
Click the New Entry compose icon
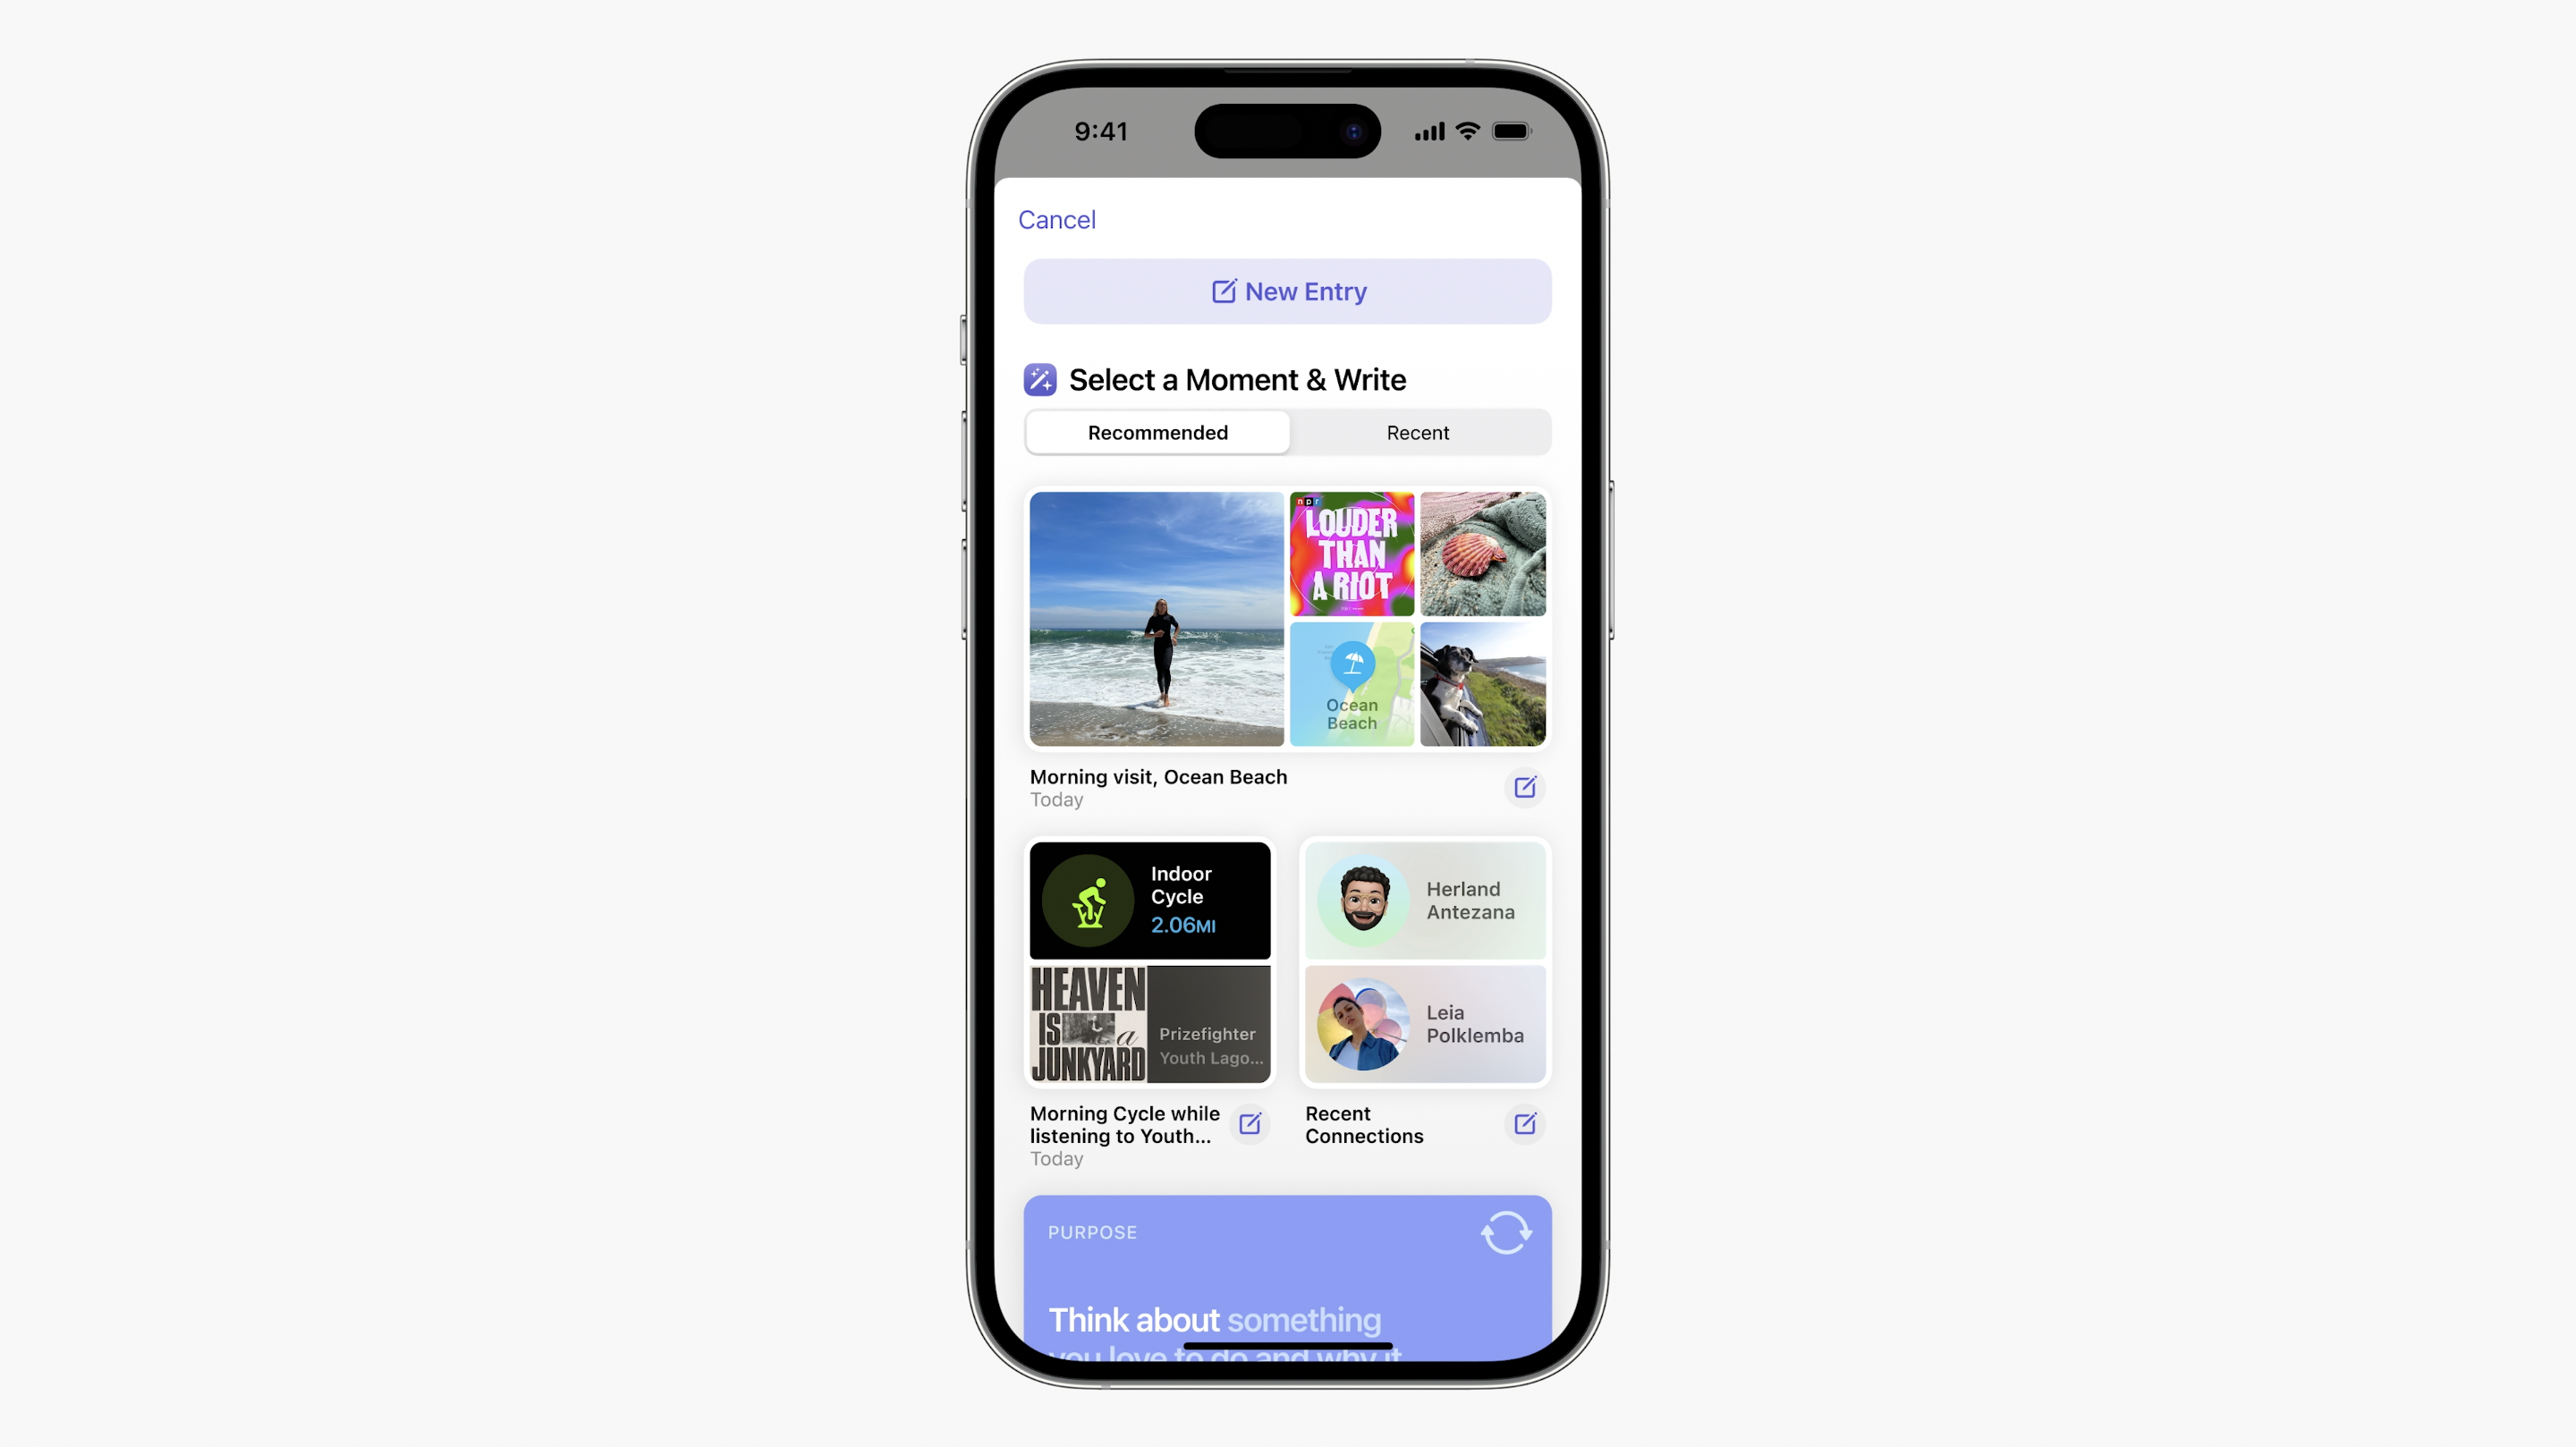[1223, 290]
